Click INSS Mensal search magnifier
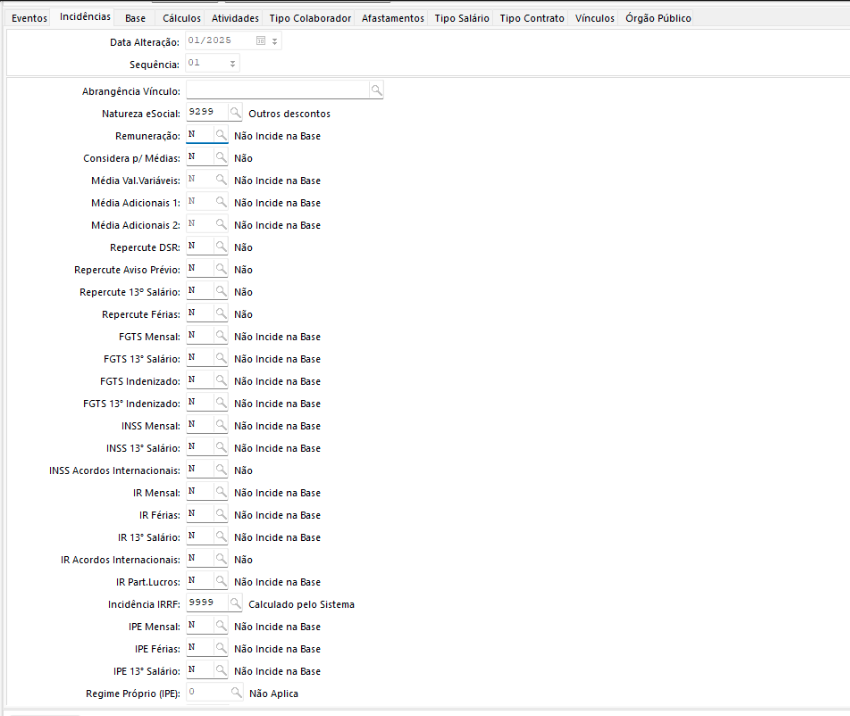 click(x=221, y=424)
